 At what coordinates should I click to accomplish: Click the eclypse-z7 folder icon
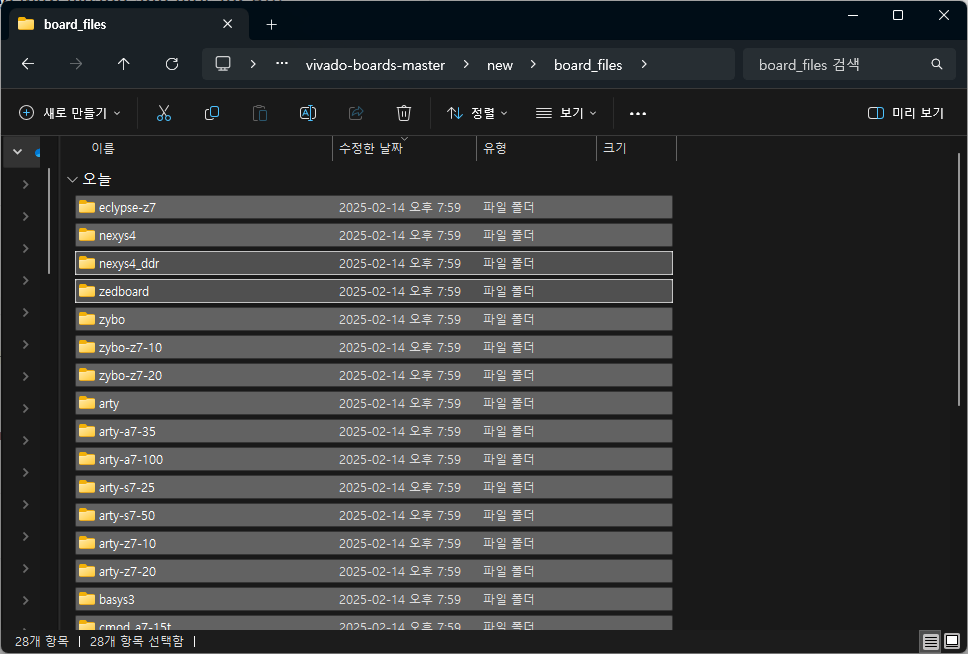(x=87, y=207)
